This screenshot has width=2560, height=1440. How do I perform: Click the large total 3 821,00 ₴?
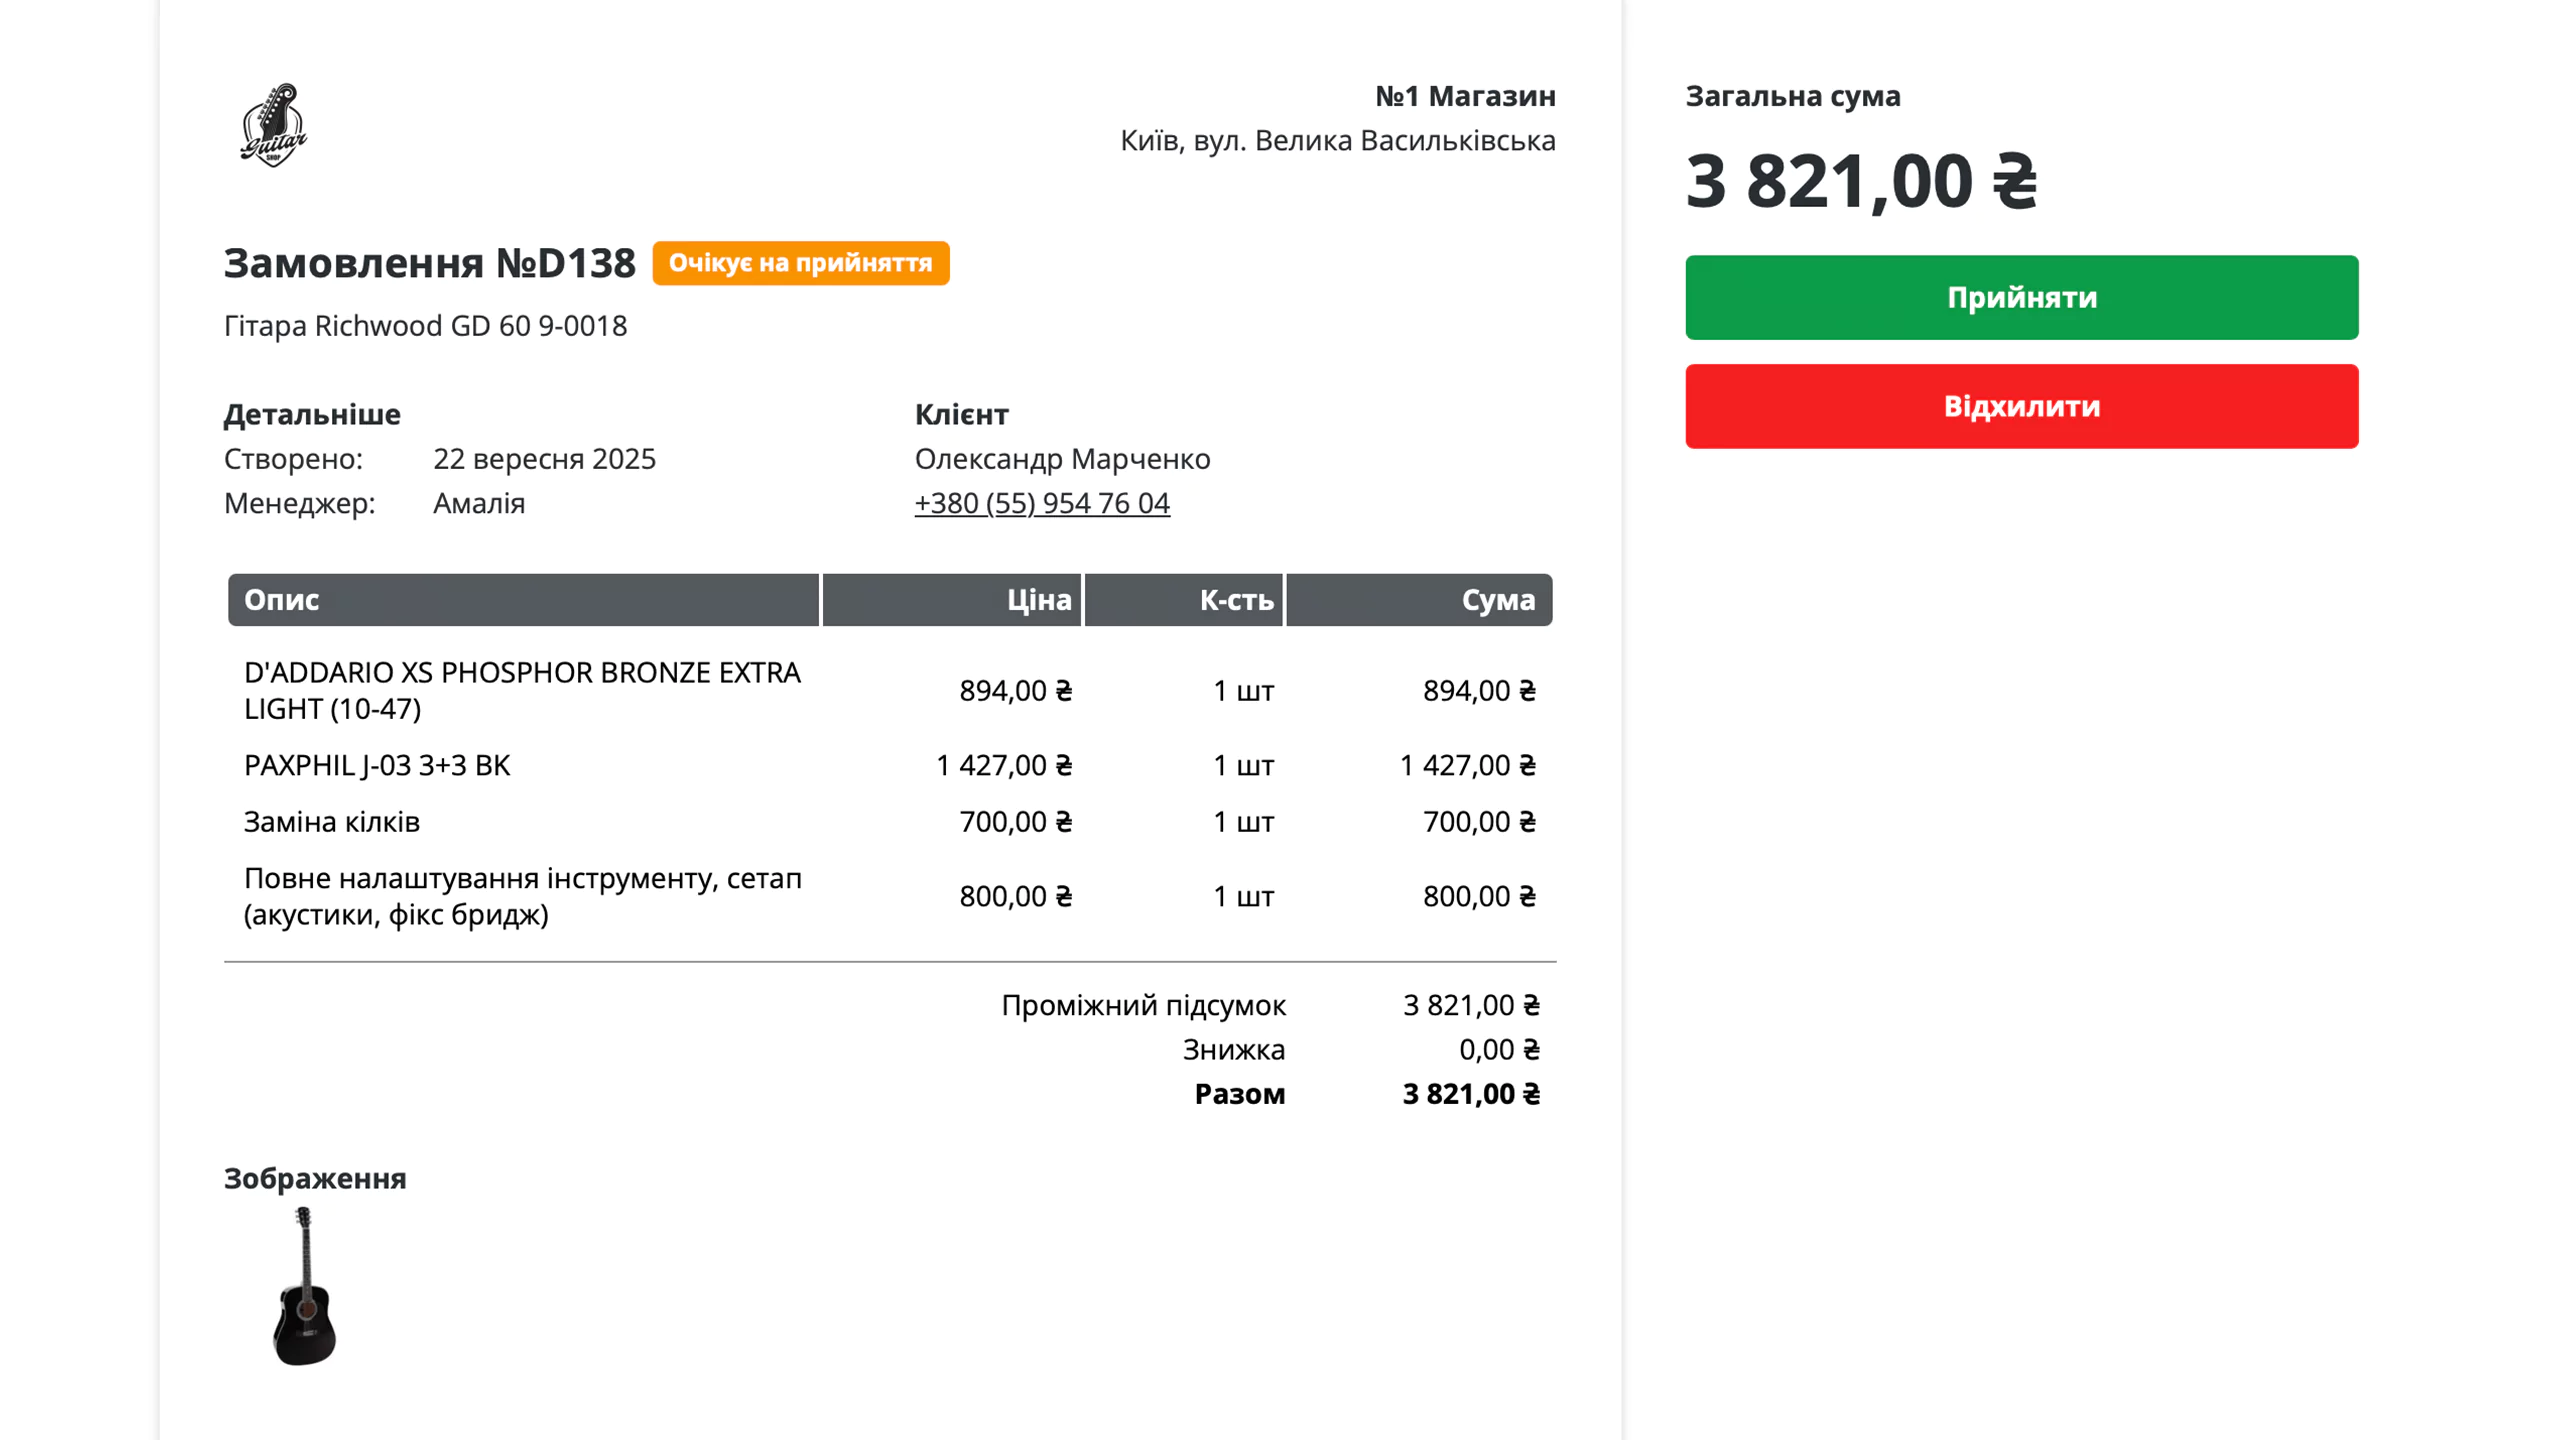pos(1861,181)
